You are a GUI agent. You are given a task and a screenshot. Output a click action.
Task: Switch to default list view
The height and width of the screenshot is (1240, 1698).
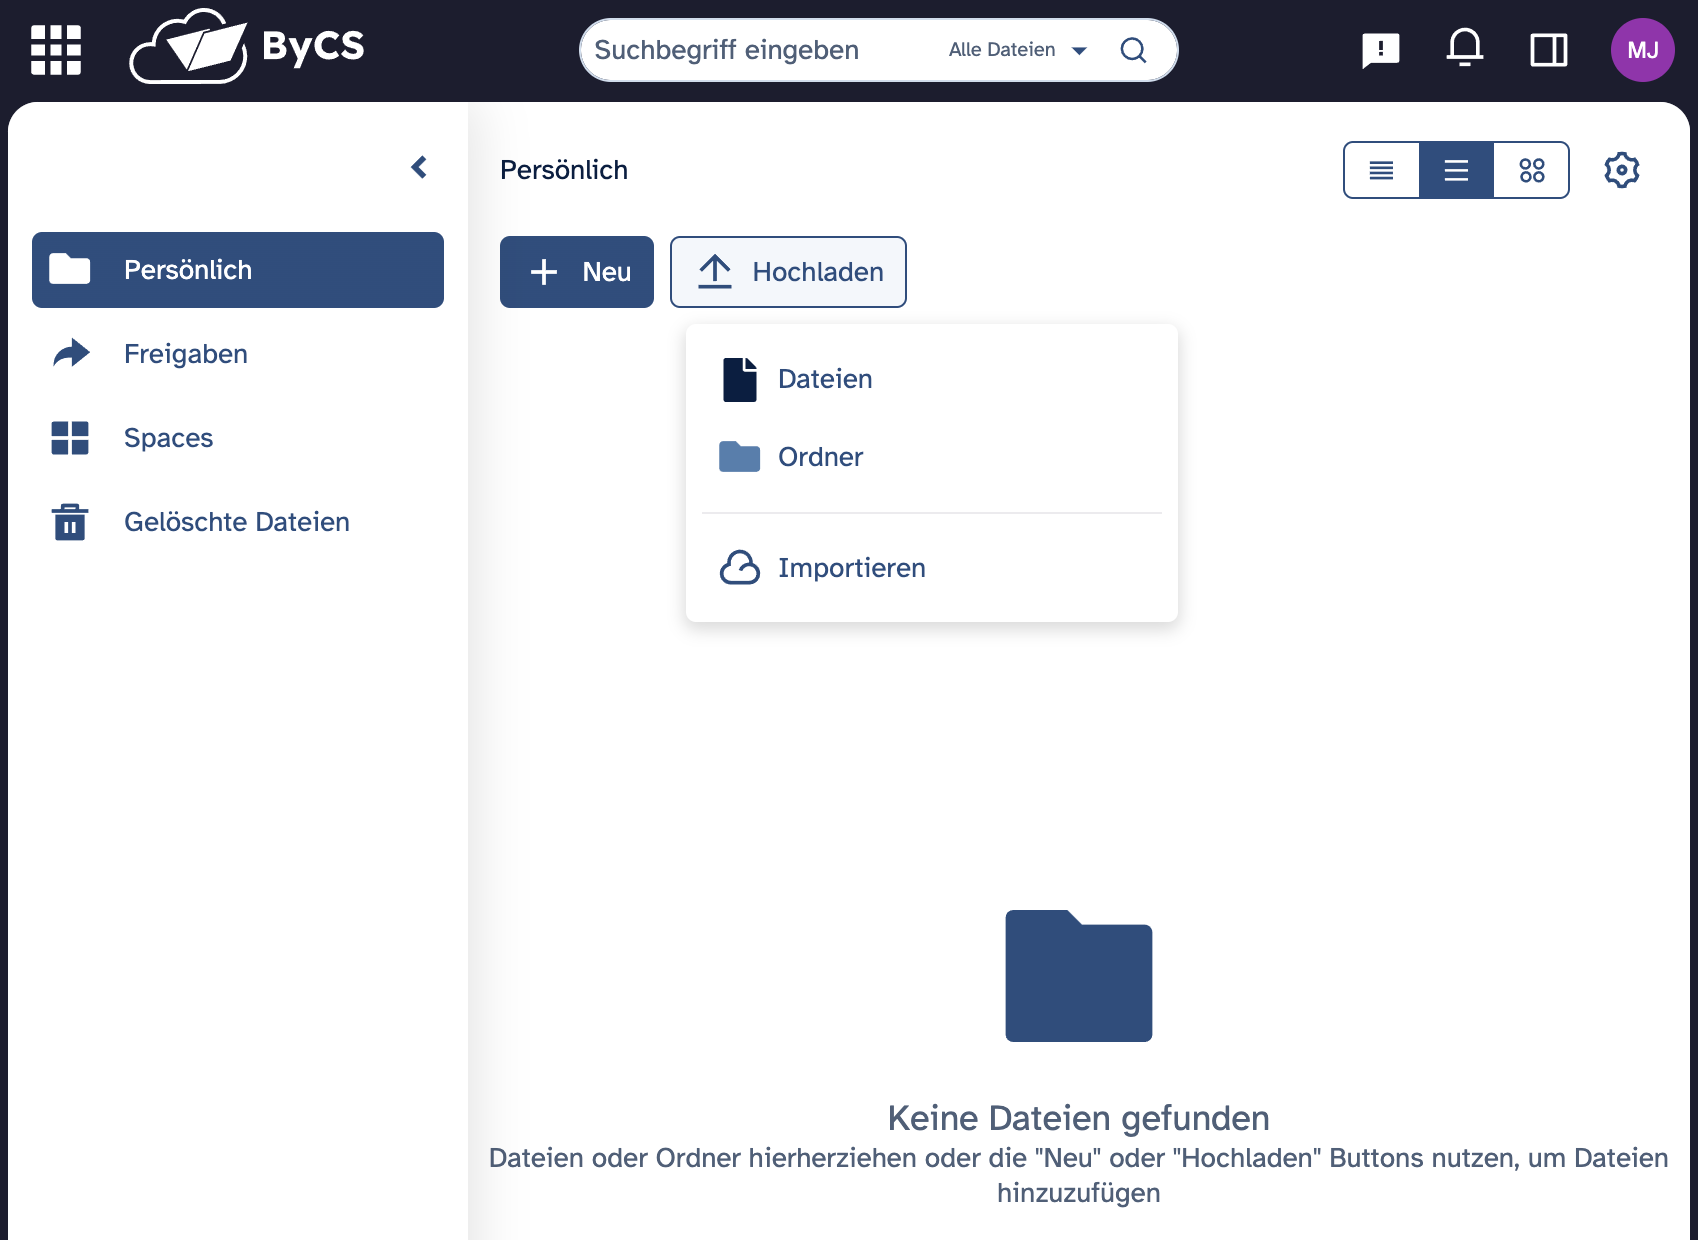click(1456, 170)
